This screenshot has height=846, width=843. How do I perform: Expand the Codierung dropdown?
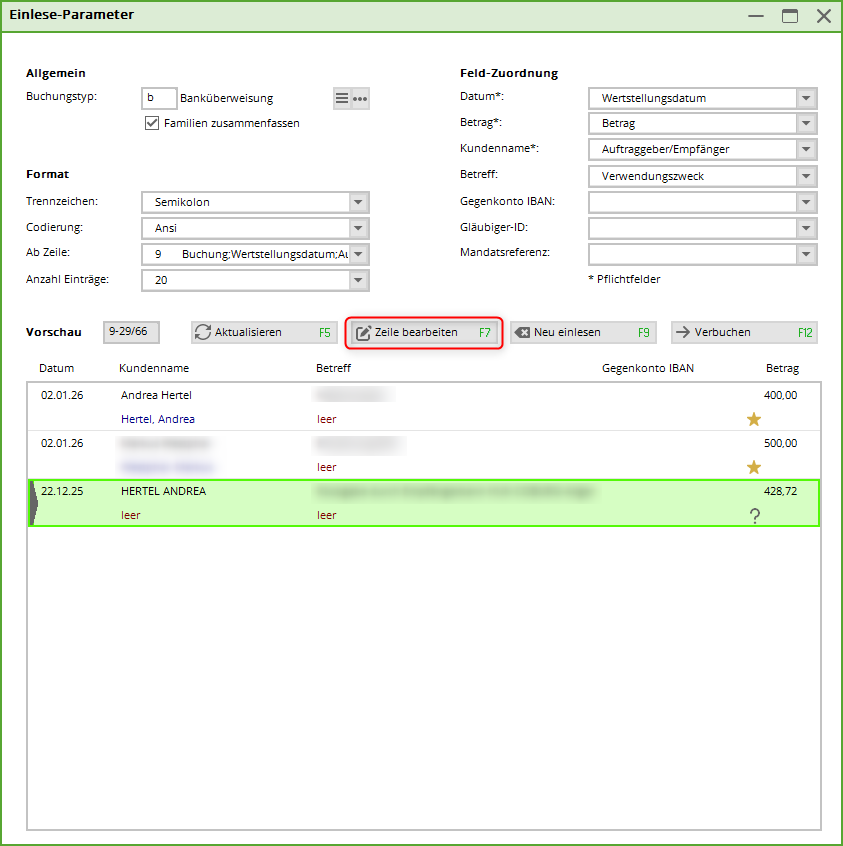coord(359,228)
